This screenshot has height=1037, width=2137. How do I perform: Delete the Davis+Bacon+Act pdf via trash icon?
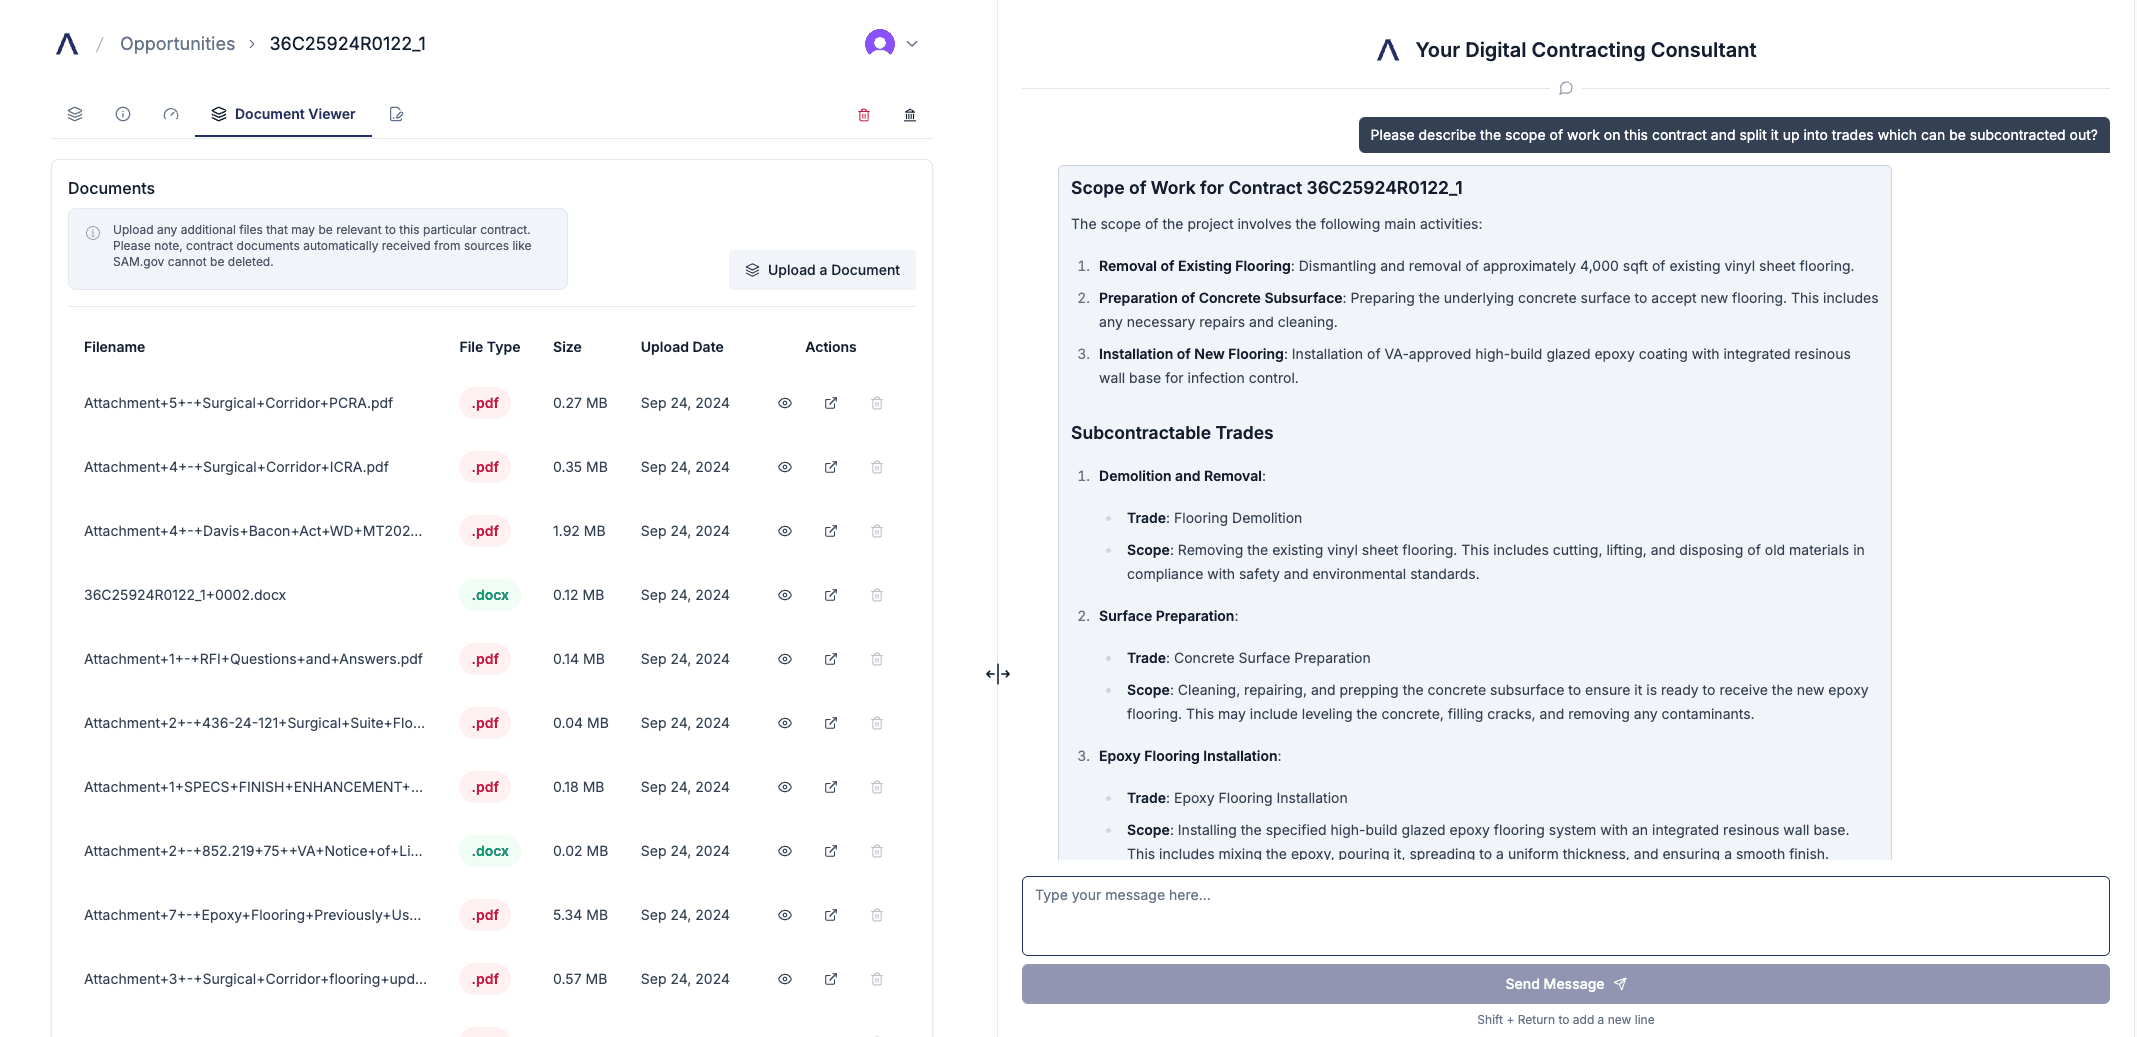pyautogui.click(x=877, y=531)
